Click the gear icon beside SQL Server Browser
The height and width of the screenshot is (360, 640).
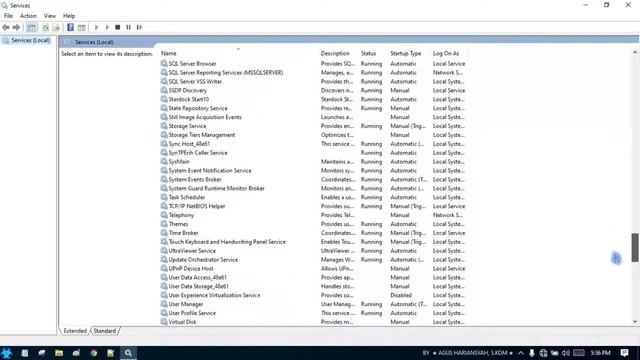pyautogui.click(x=164, y=63)
